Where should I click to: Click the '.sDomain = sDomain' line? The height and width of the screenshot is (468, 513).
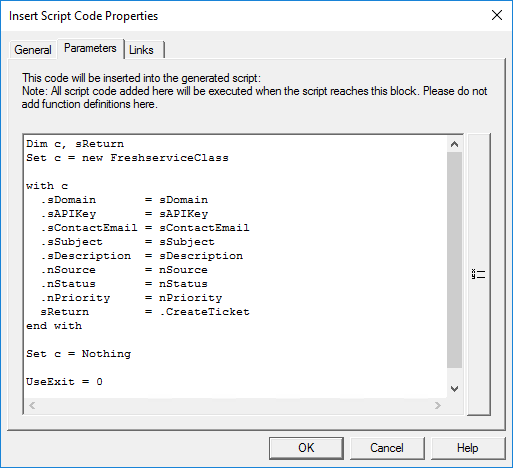(x=124, y=200)
